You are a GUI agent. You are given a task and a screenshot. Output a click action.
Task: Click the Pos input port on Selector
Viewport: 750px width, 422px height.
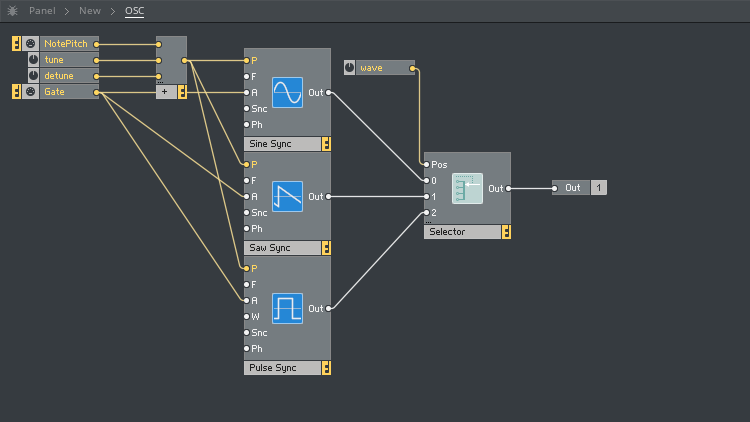(x=428, y=164)
